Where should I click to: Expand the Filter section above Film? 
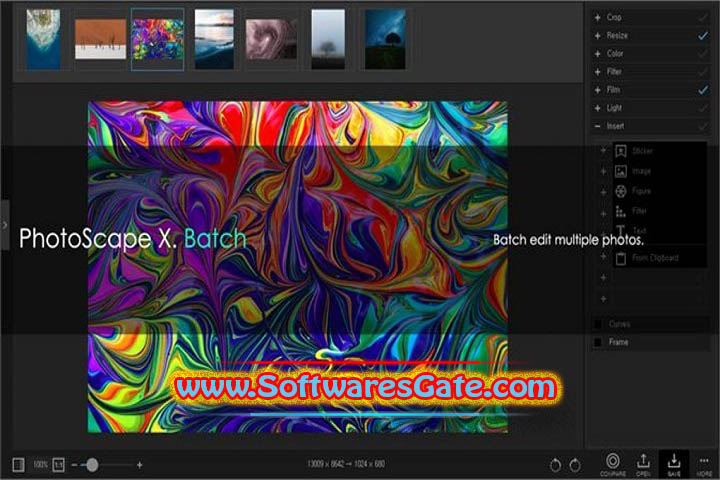(x=597, y=72)
